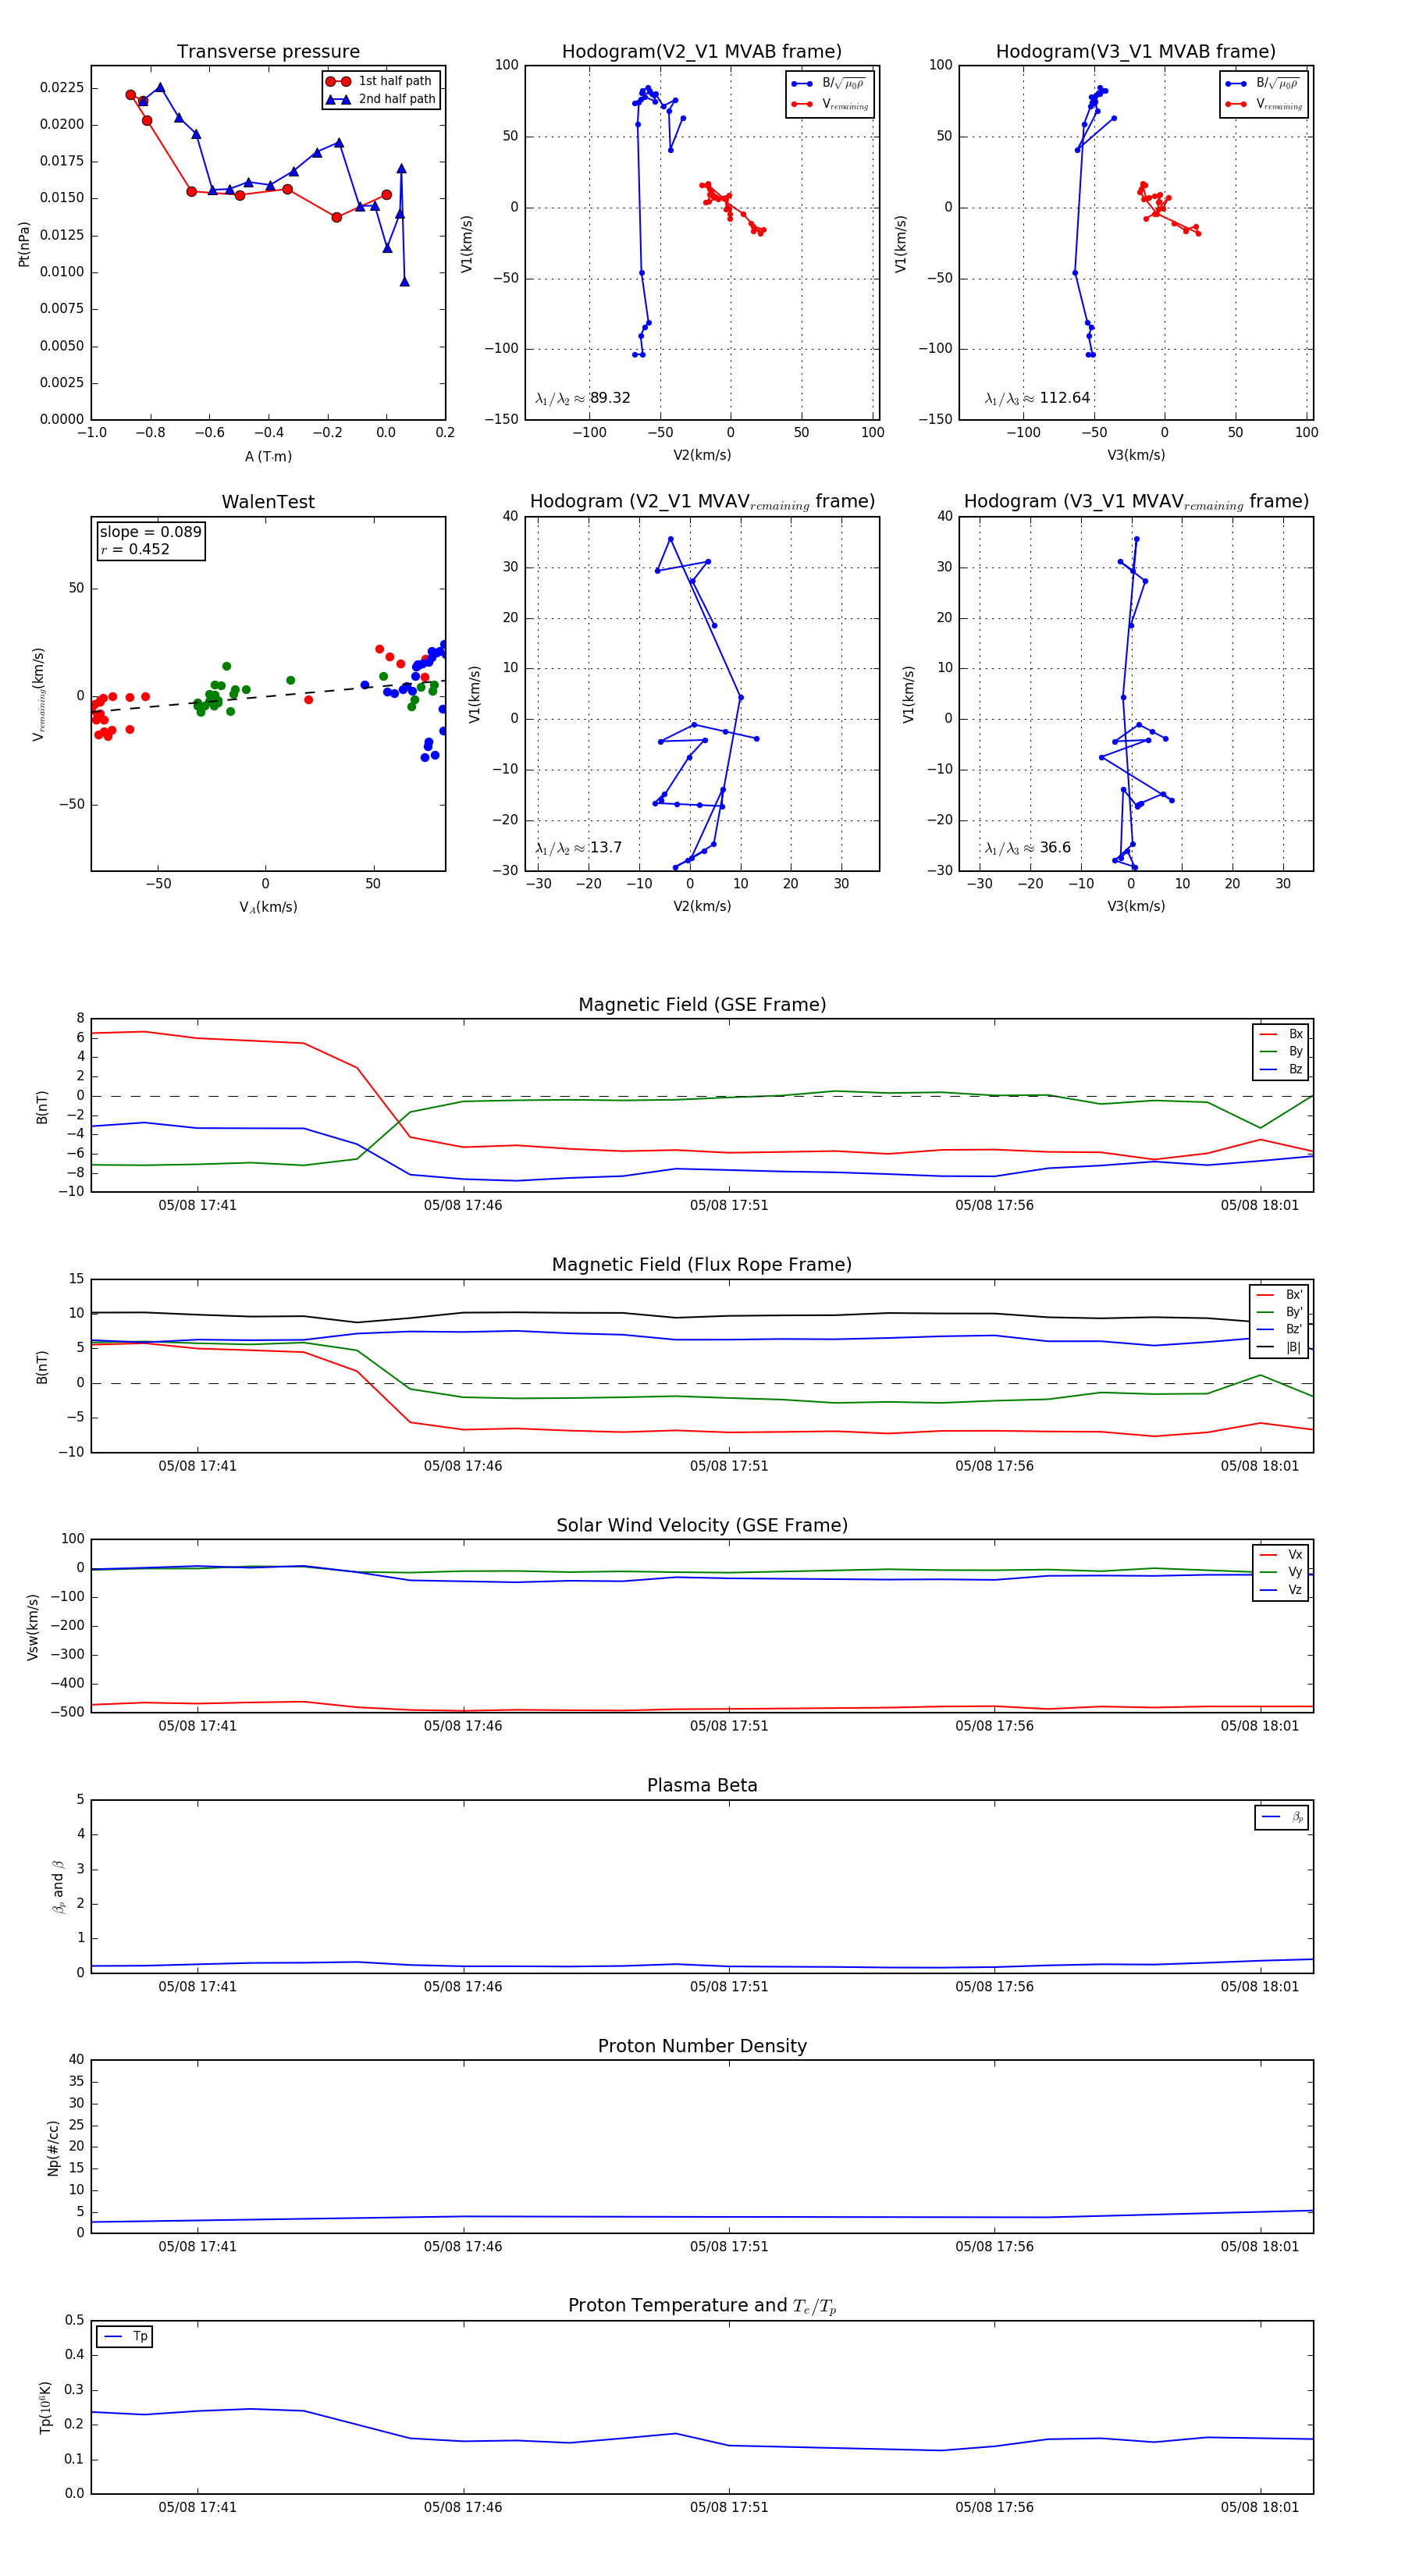This screenshot has height=2576, width=1405.
Task: Select the By legend entry in GSE plot
Action: pyautogui.click(x=1281, y=1051)
